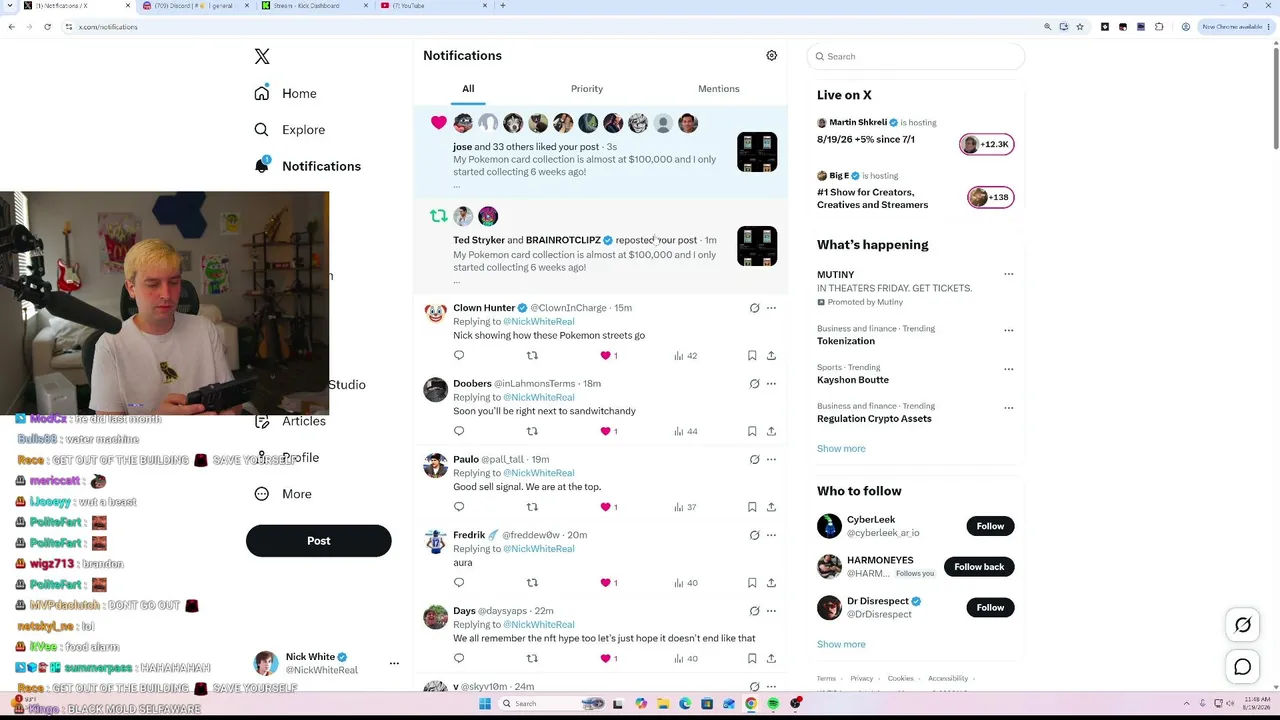
Task: Switch to the Priority tab
Action: point(587,89)
